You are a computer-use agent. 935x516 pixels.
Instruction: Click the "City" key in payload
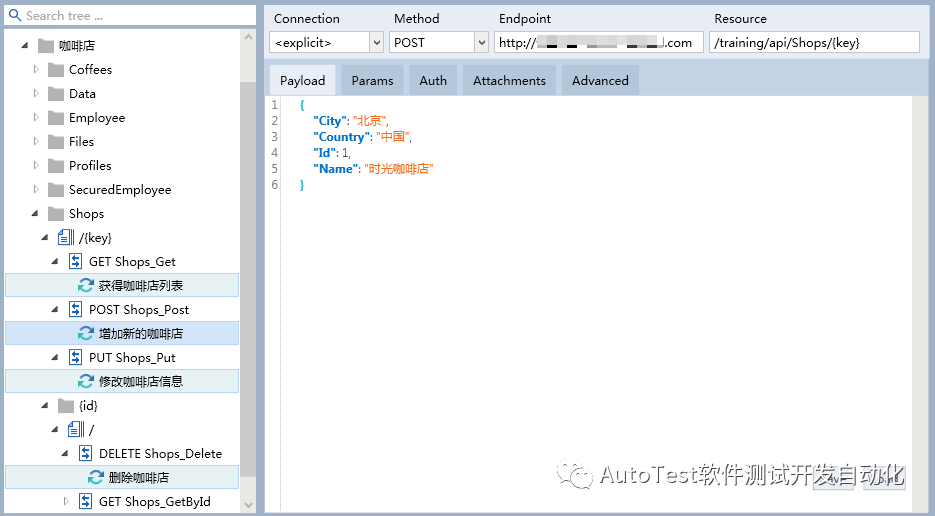[x=330, y=120]
